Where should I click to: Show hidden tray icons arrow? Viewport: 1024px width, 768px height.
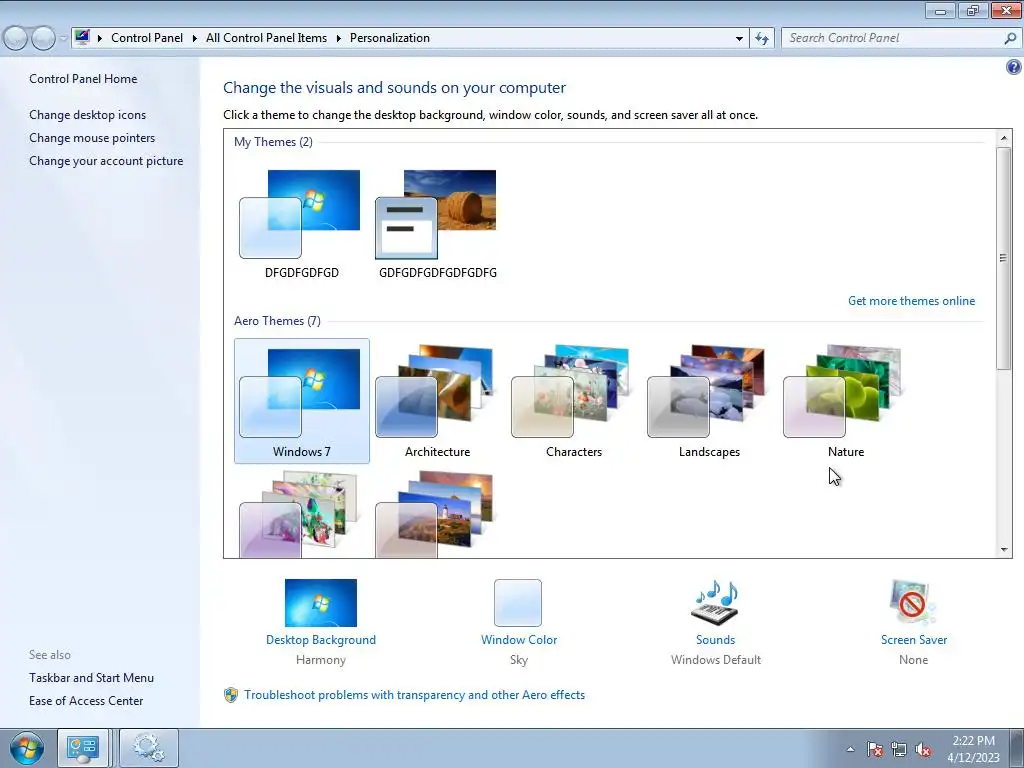[x=850, y=749]
